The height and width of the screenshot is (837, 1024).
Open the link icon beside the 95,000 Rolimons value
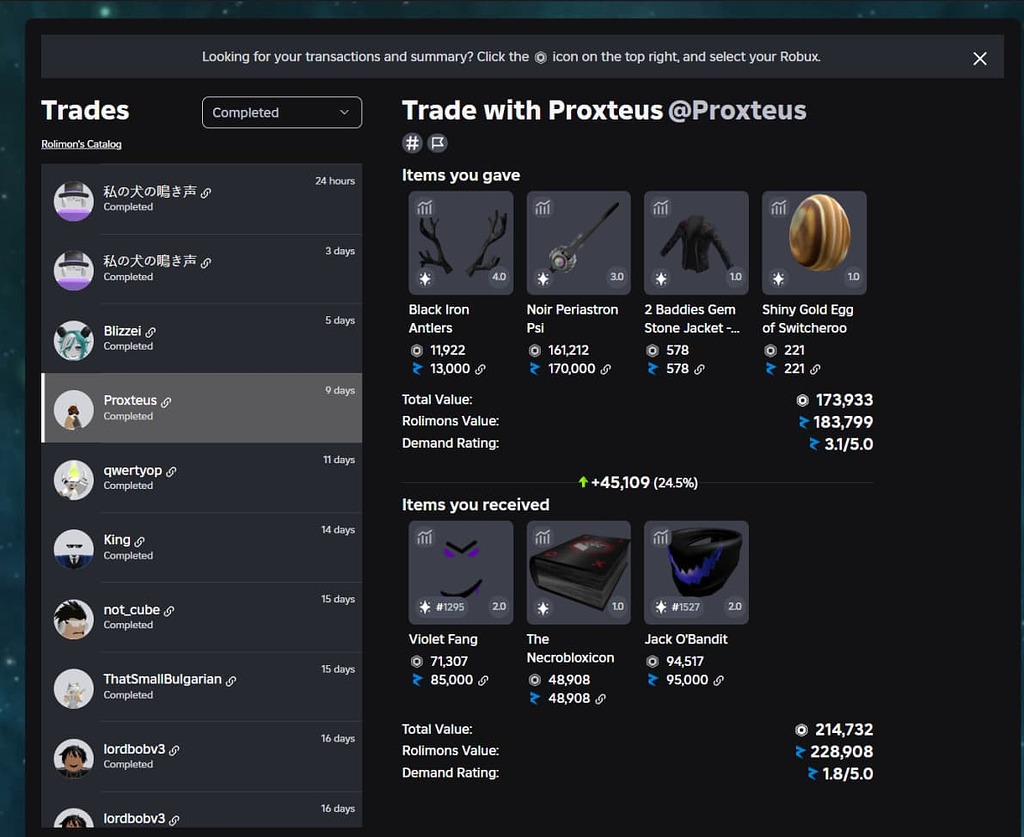(718, 680)
